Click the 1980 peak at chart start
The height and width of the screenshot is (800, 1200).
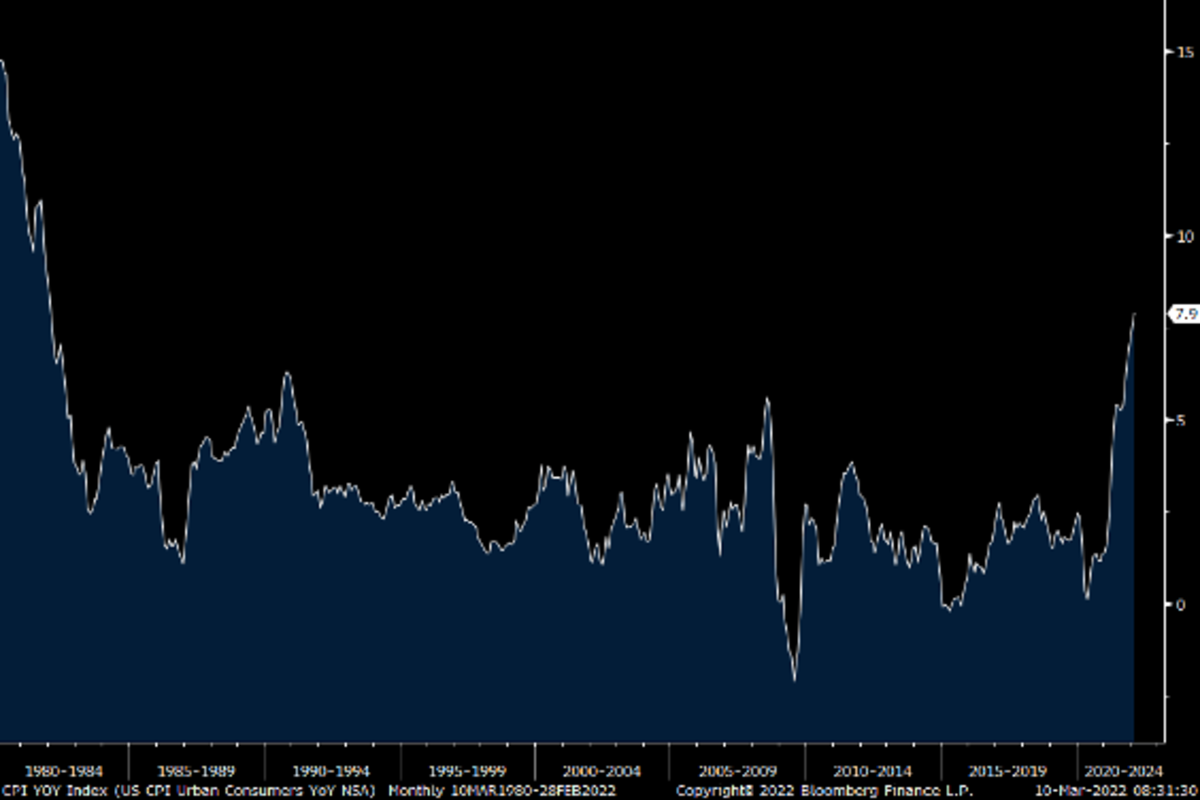3,62
